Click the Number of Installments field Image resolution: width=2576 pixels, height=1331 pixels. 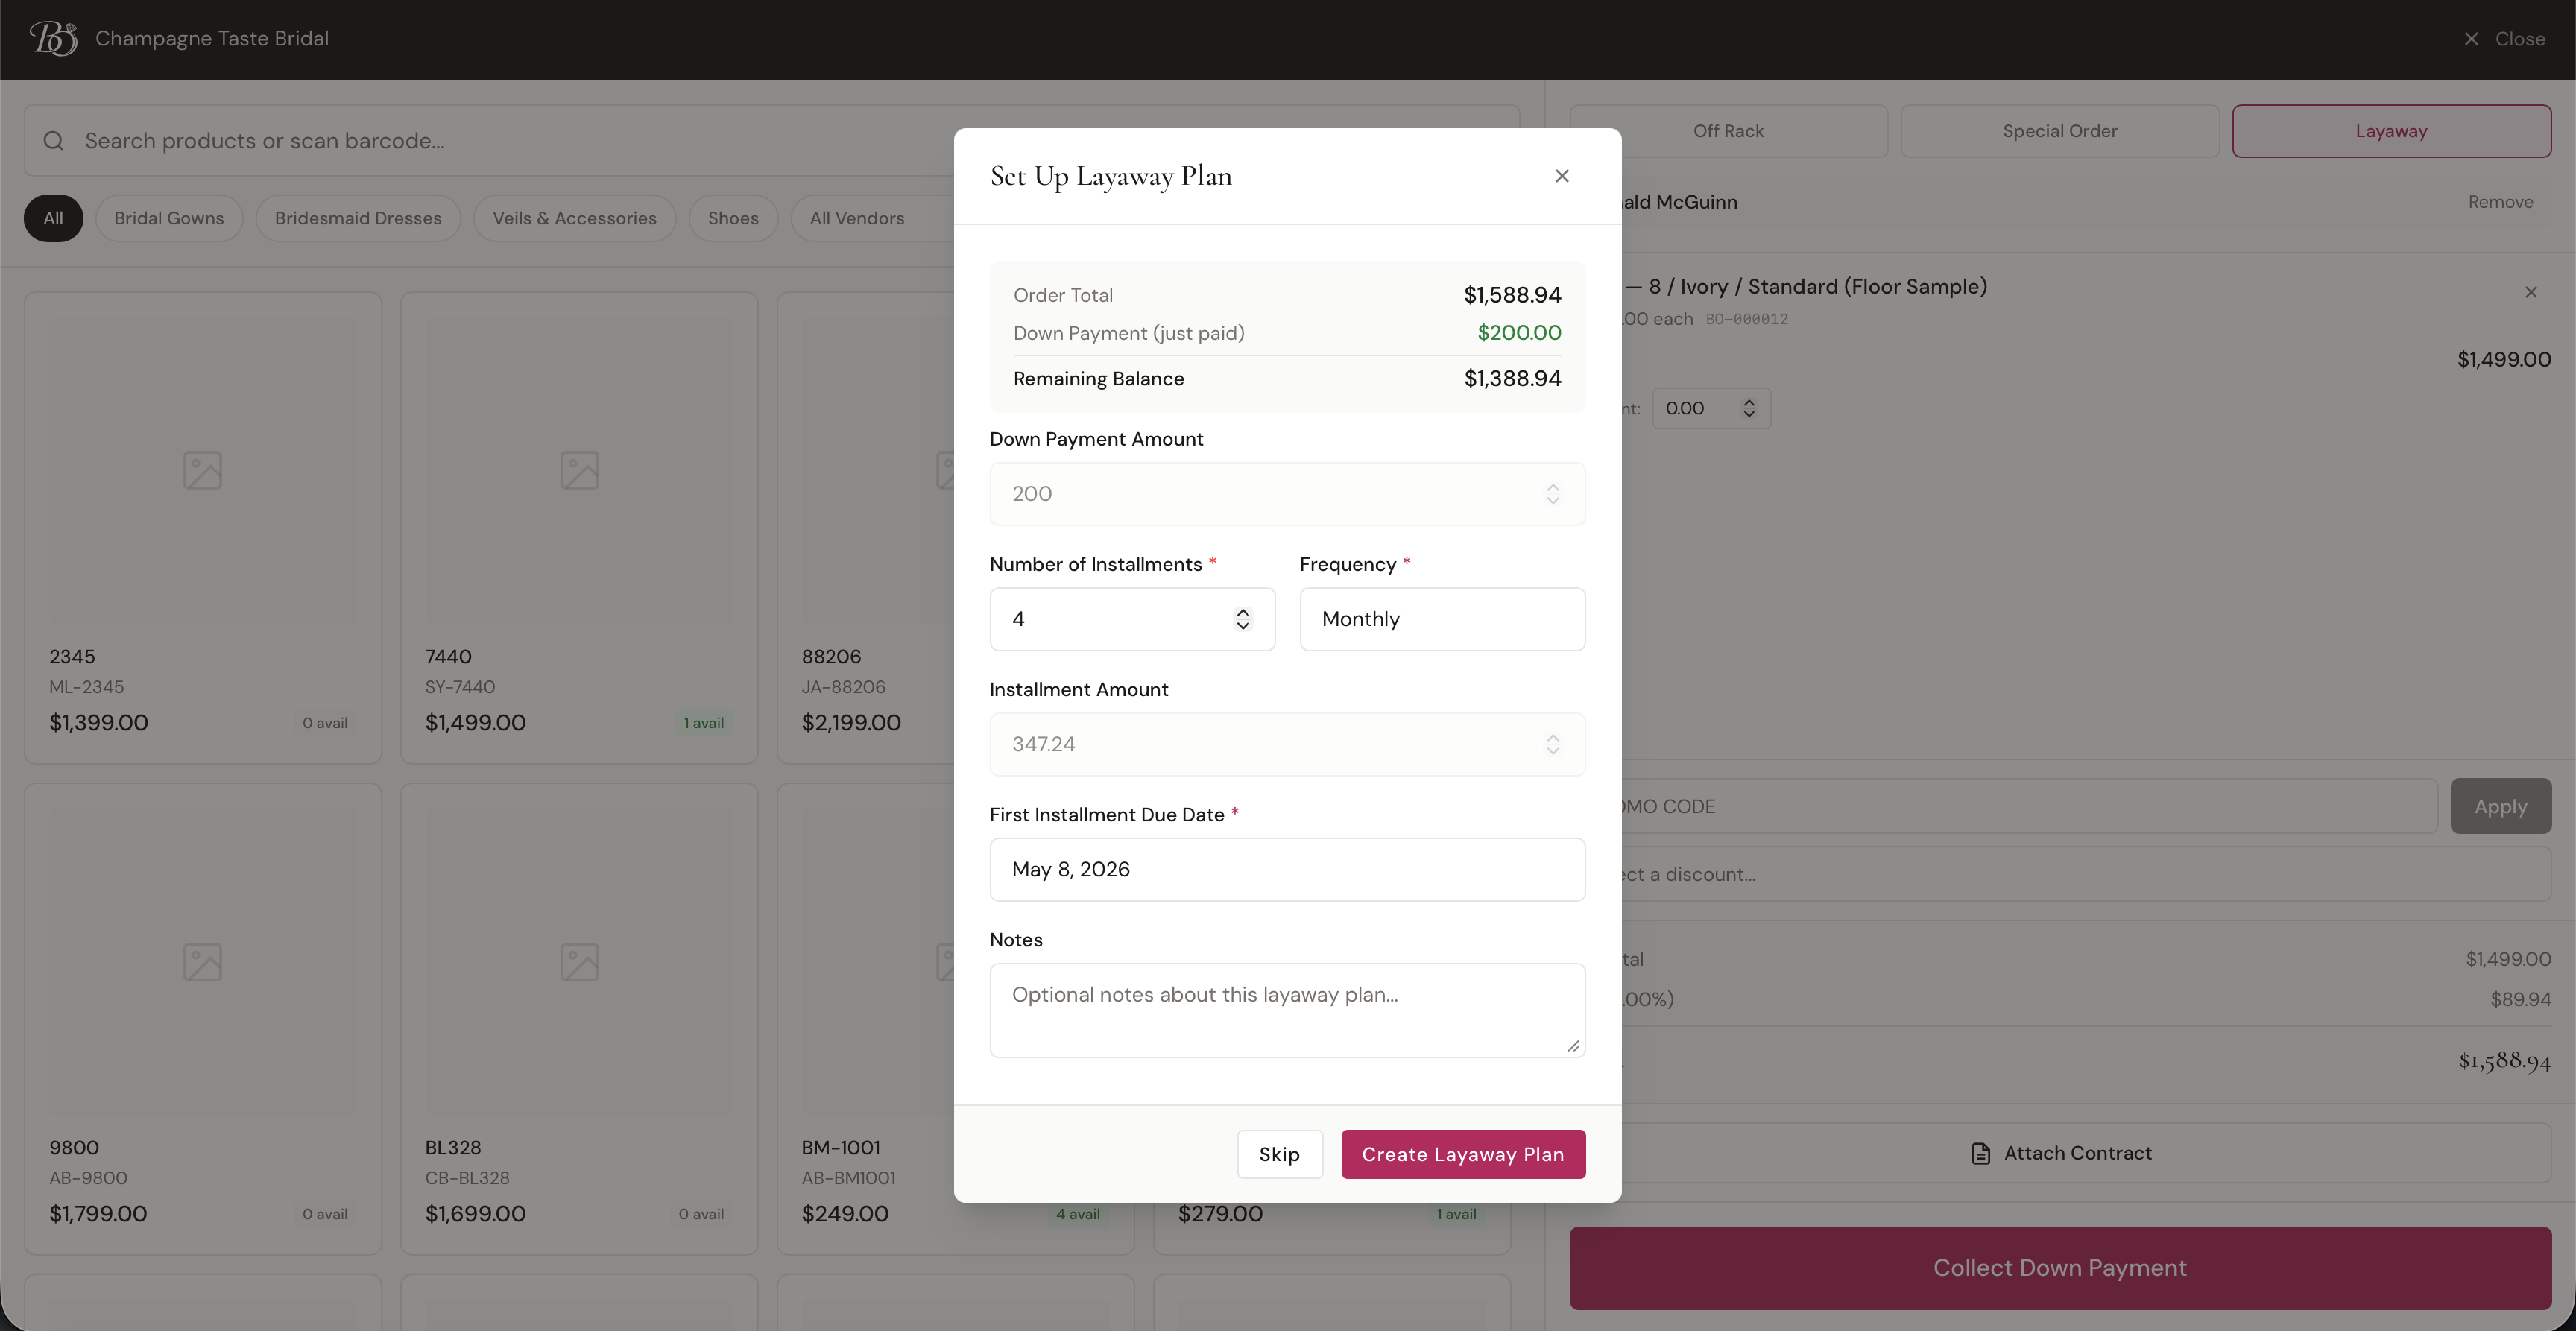coord(1132,619)
